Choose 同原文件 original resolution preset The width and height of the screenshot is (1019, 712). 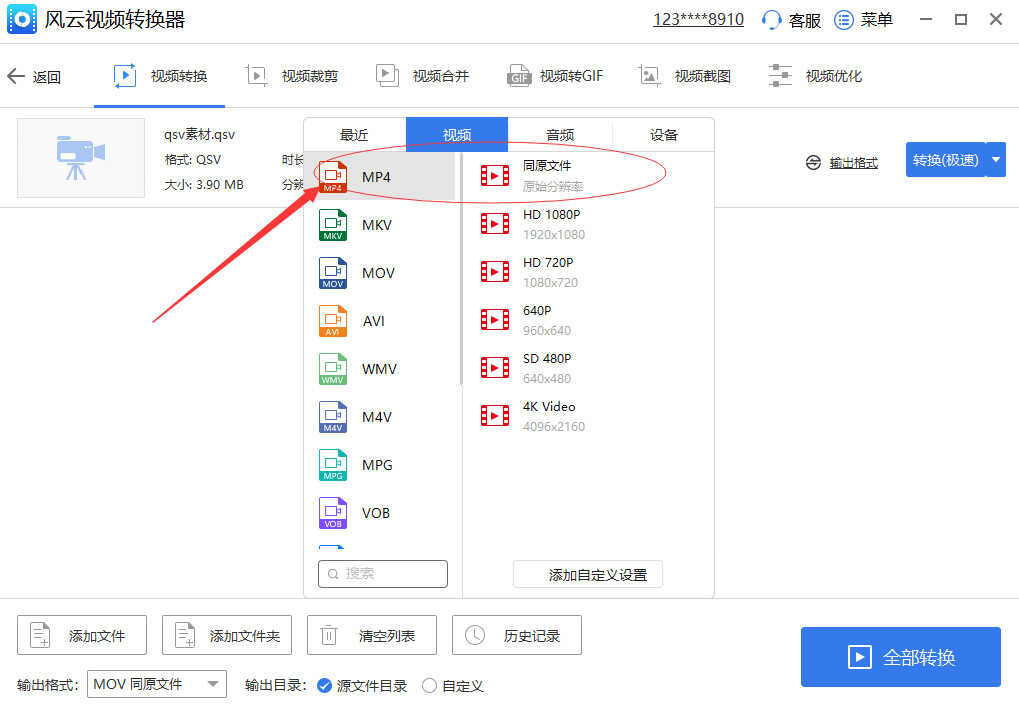(x=588, y=175)
